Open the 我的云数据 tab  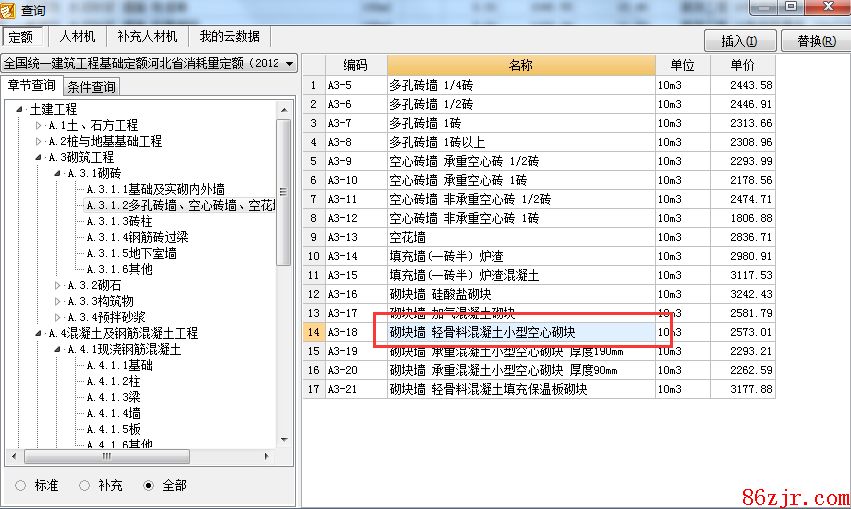pyautogui.click(x=229, y=37)
